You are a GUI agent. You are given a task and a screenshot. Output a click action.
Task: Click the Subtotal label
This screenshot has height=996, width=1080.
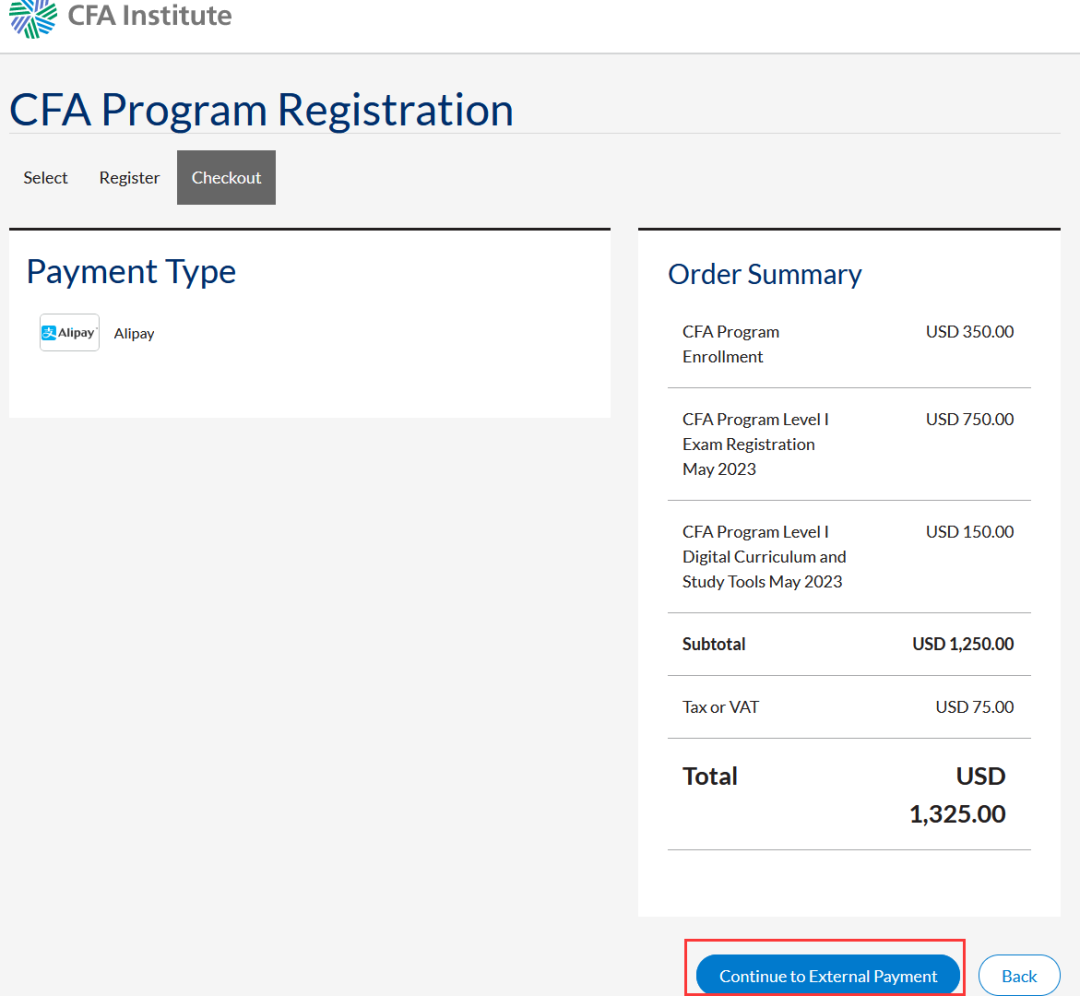714,644
